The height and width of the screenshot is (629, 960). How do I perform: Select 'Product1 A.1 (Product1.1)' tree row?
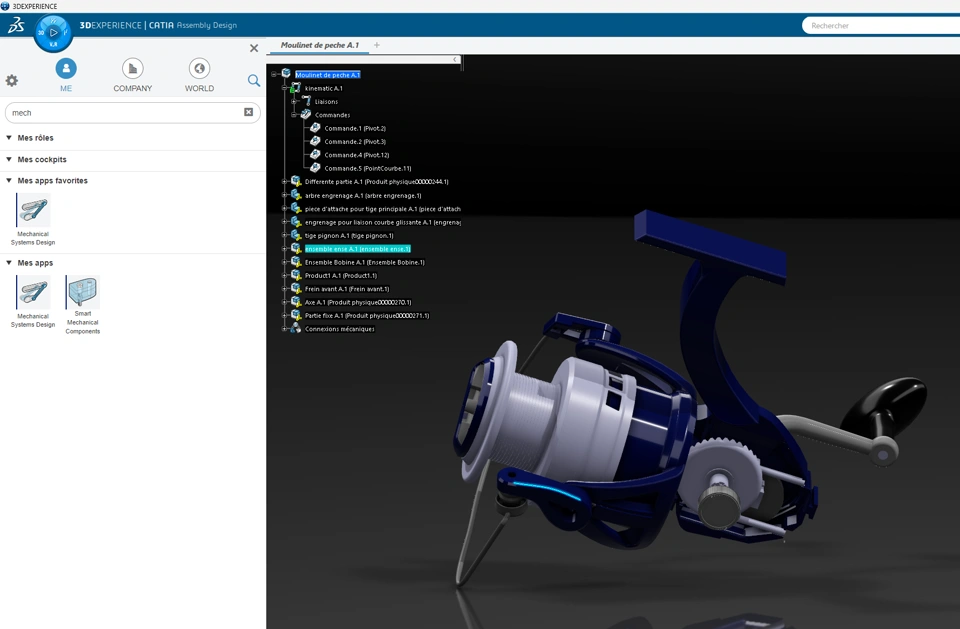tap(341, 276)
